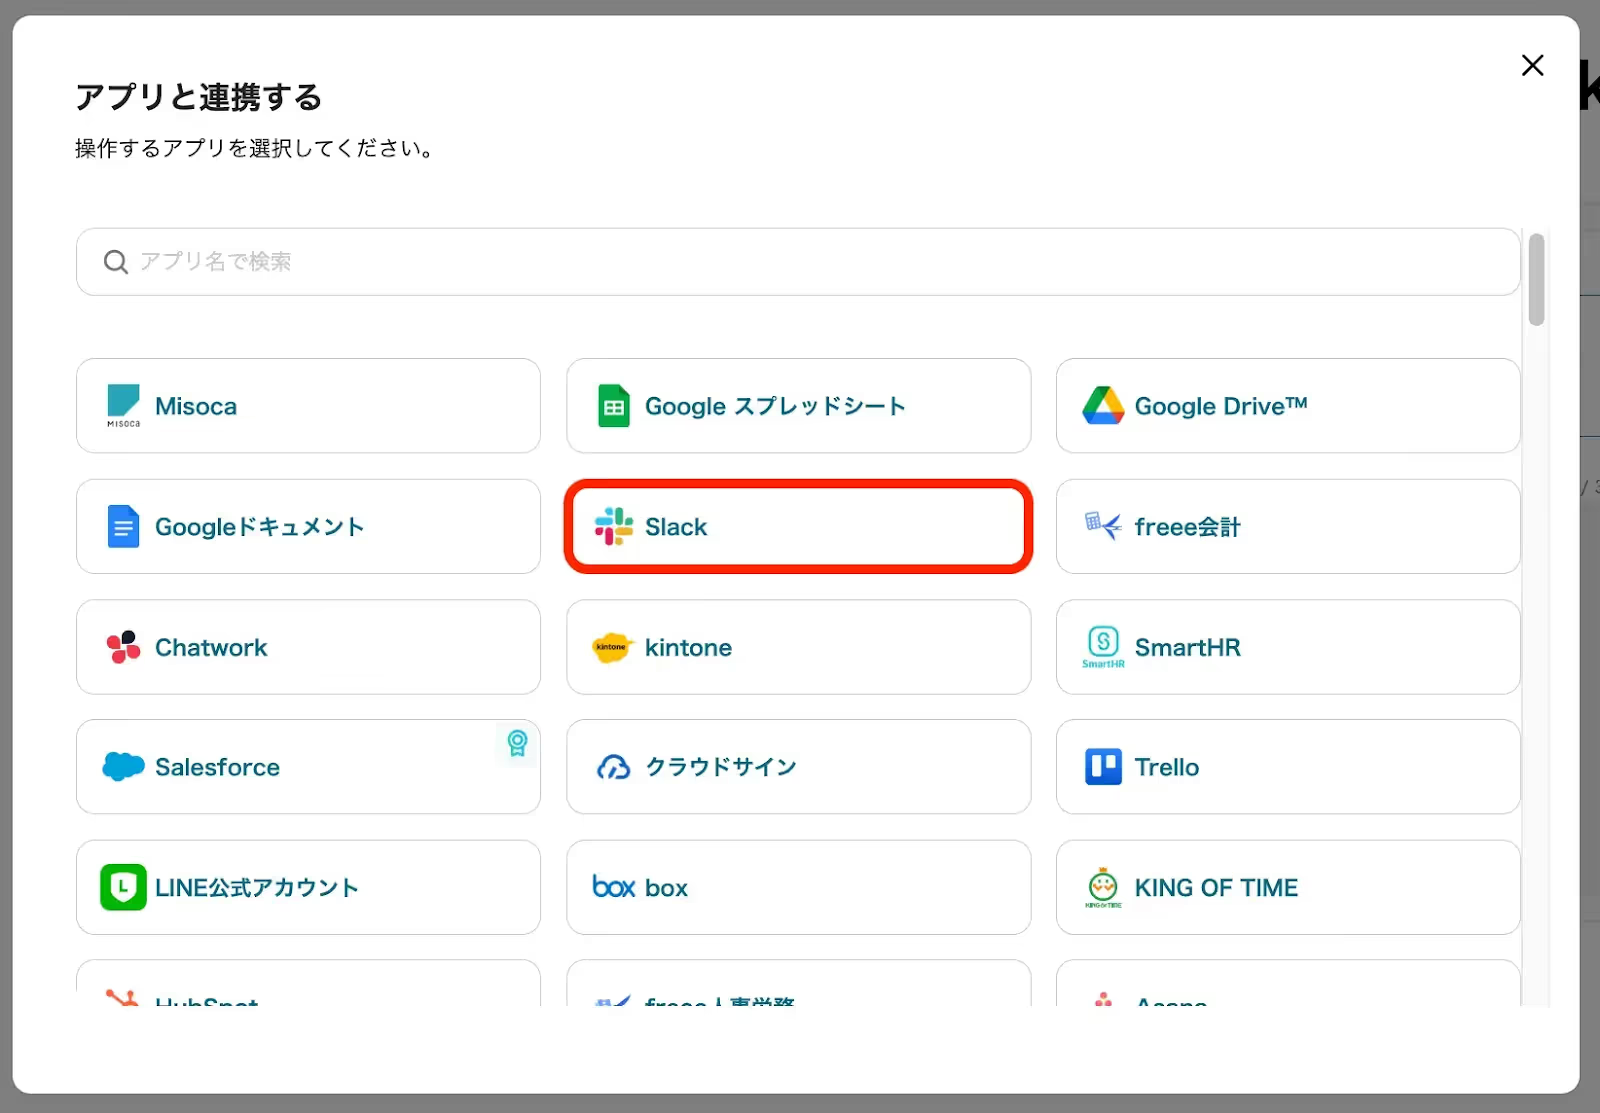
Task: Click the kintone cloud icon
Action: pos(612,647)
